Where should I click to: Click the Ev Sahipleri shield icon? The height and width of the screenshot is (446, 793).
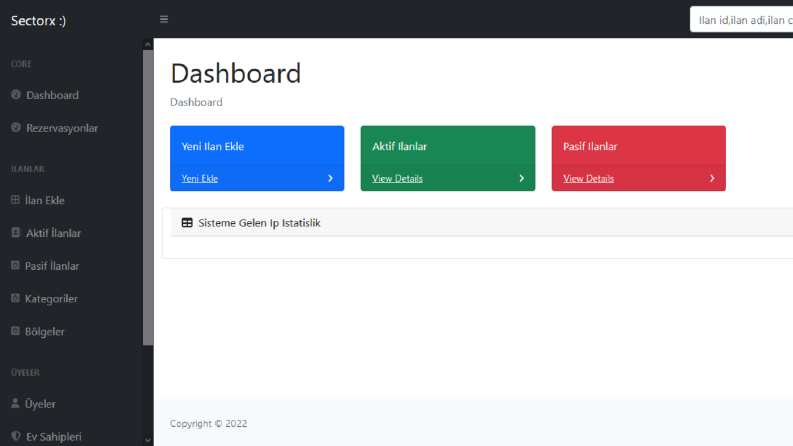click(x=16, y=436)
